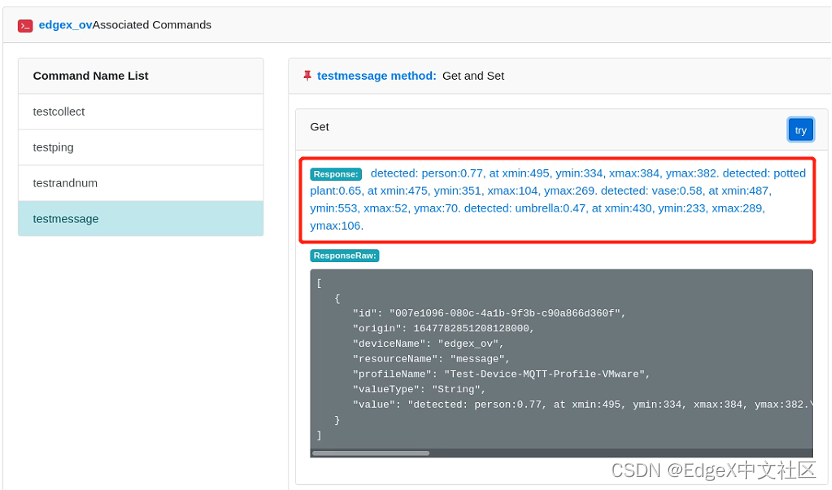Click the Associated Commands title text
Screen dimensions: 832x490
(152, 25)
